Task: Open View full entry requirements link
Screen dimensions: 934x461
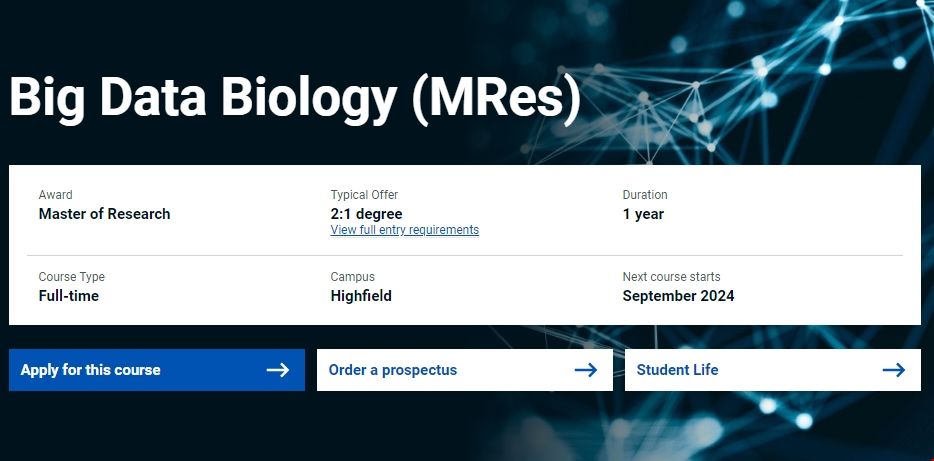Action: click(x=405, y=230)
